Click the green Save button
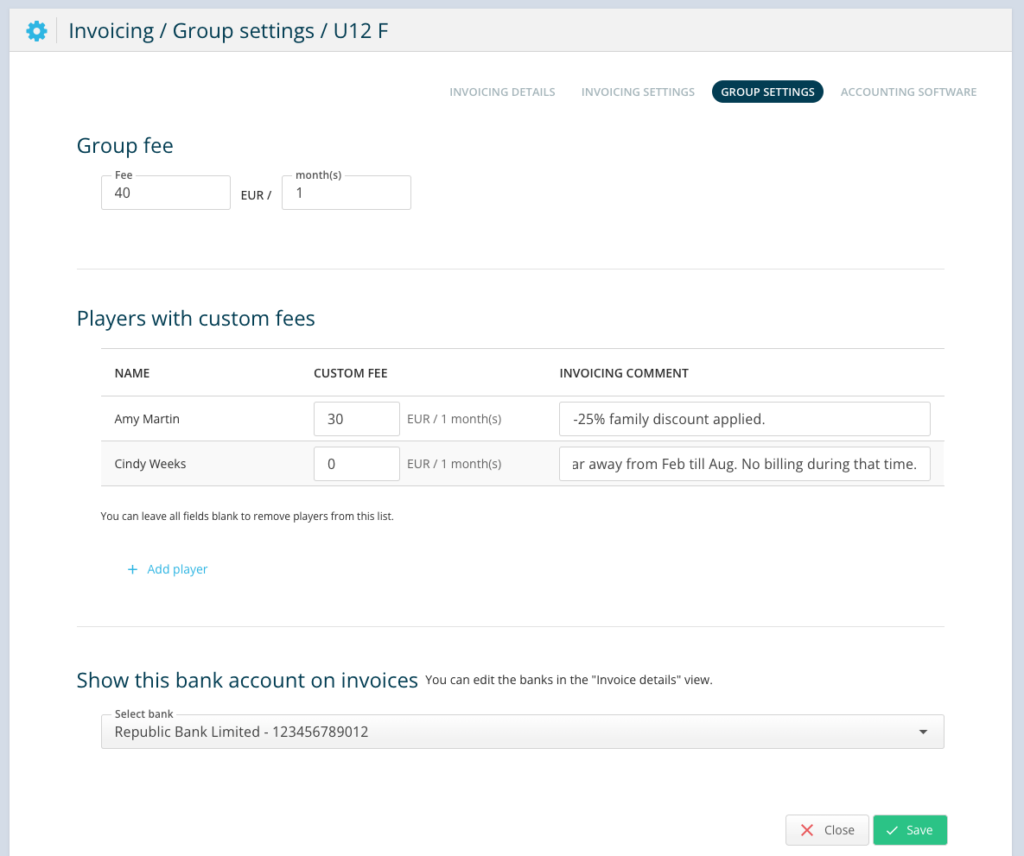 click(x=910, y=830)
